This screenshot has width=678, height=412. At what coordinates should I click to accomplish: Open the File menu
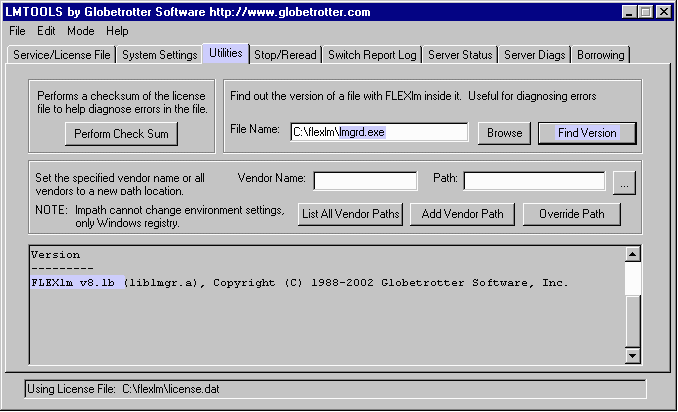tap(17, 31)
